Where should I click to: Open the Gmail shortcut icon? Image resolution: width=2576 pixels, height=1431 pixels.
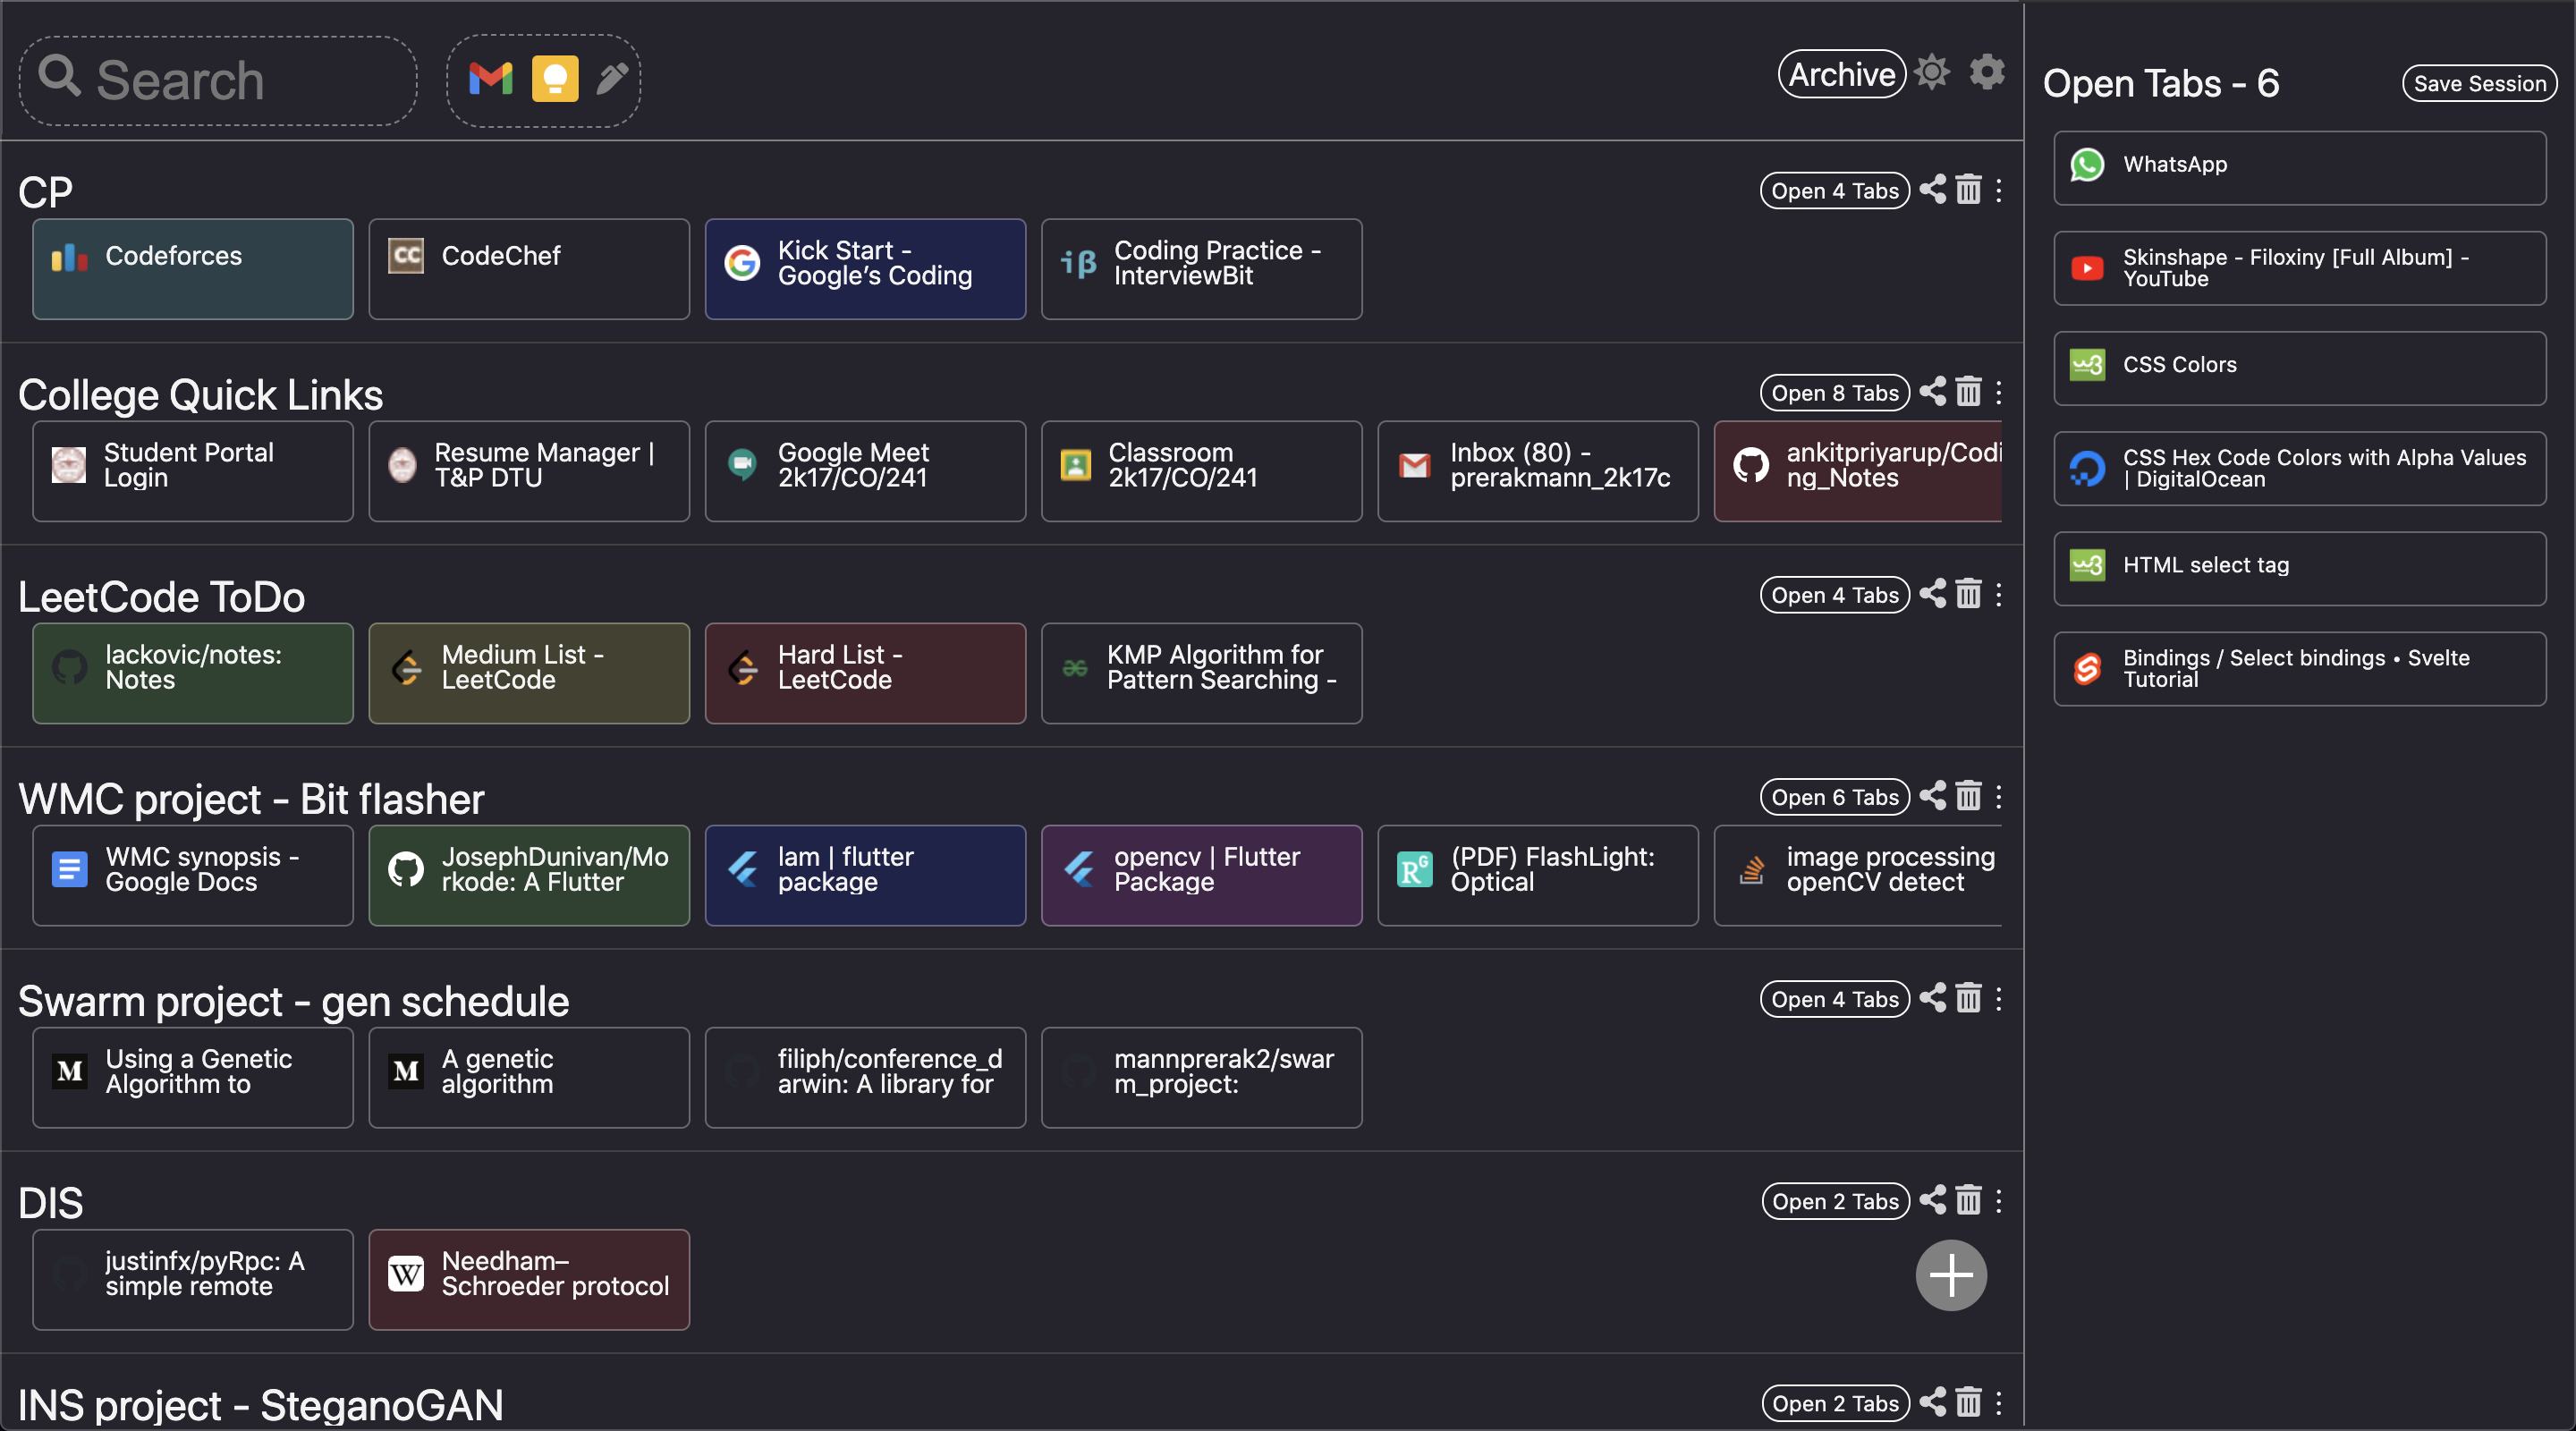pyautogui.click(x=490, y=79)
